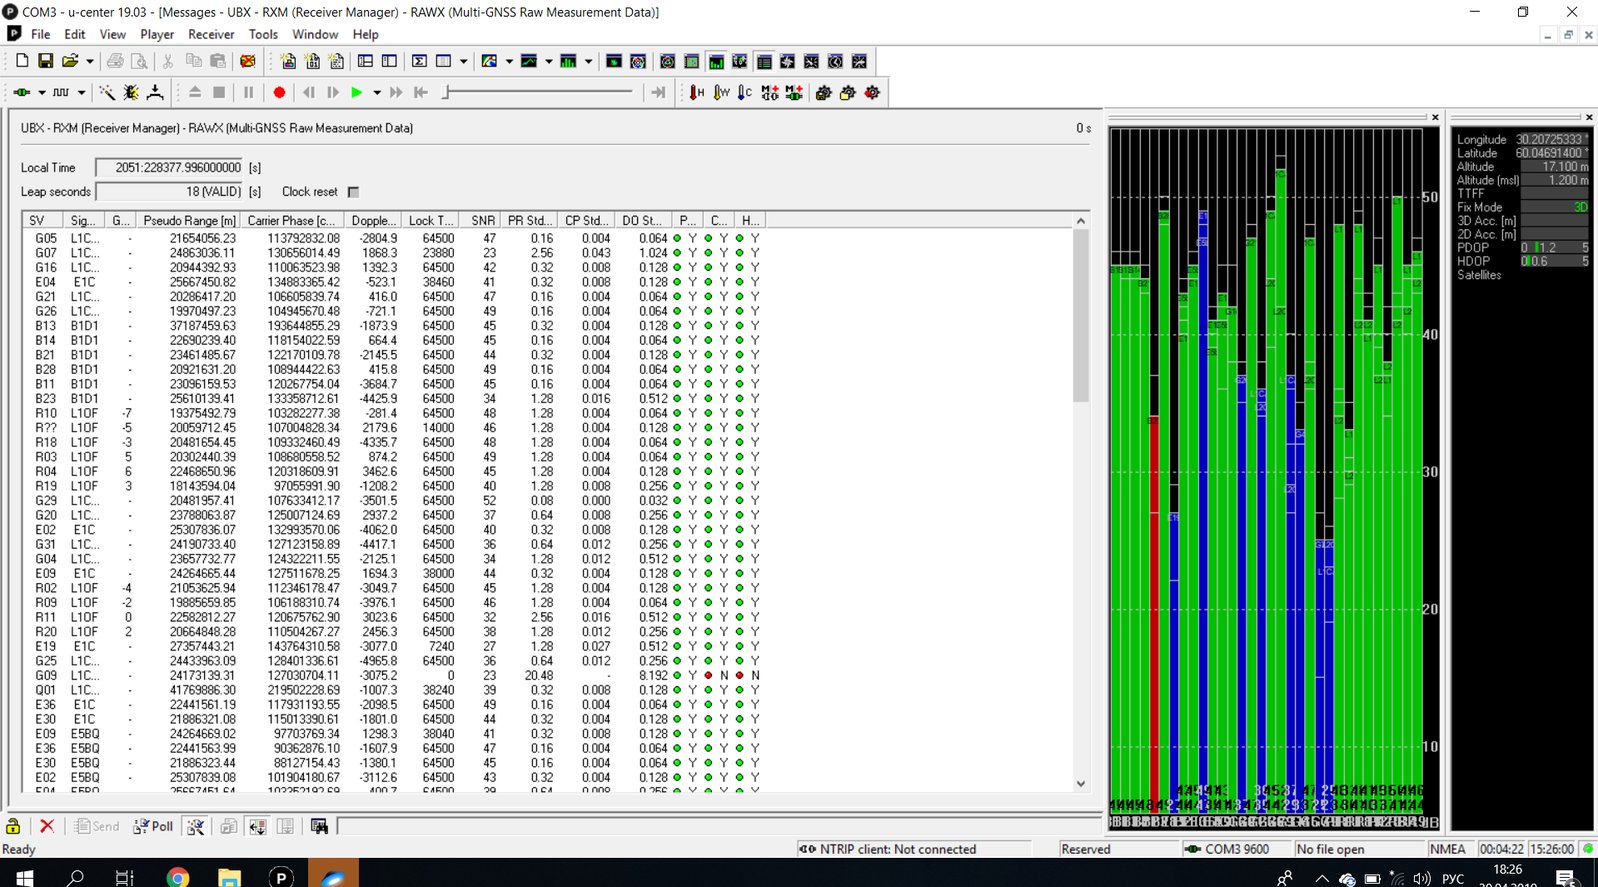Open the View menu

coord(113,34)
